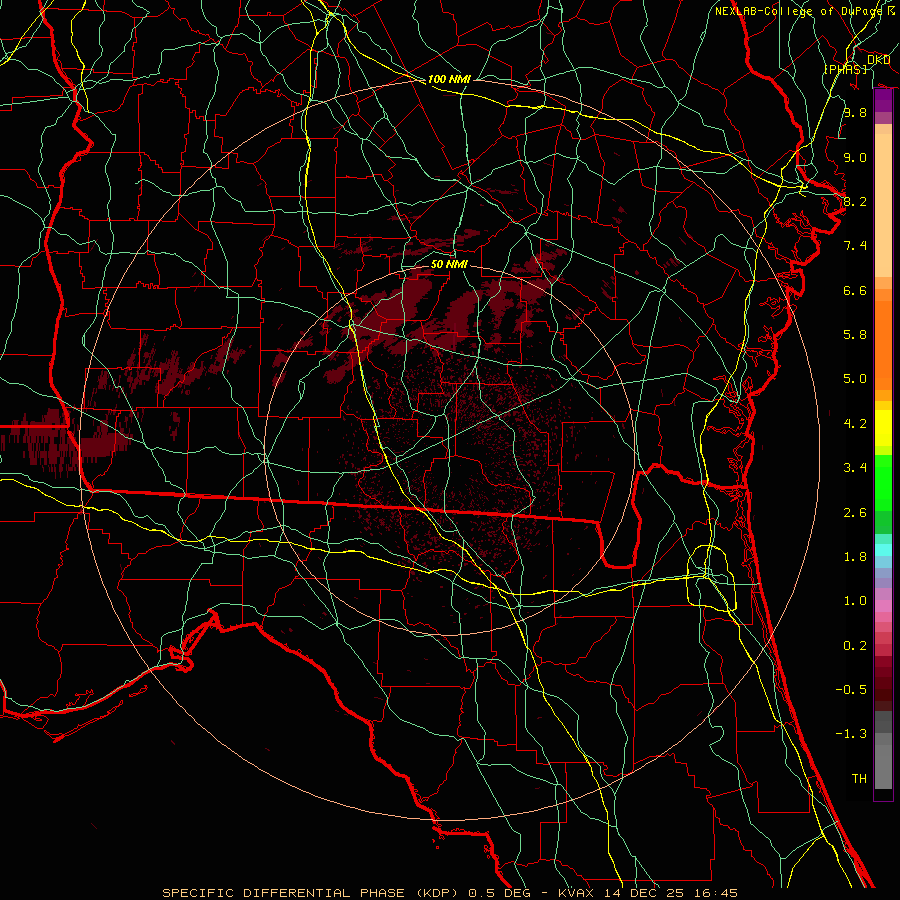The width and height of the screenshot is (900, 900).
Task: Click the '9.0' scale value
Action: (855, 157)
